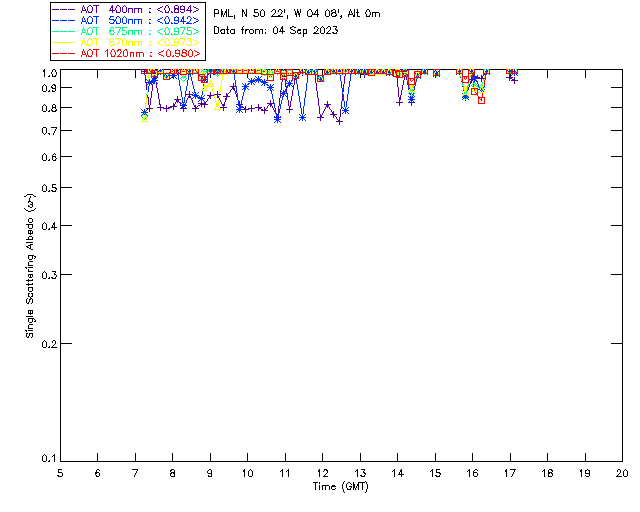640x512 pixels.
Task: Click the 0.8 y-axis tick label
Action: (49, 109)
